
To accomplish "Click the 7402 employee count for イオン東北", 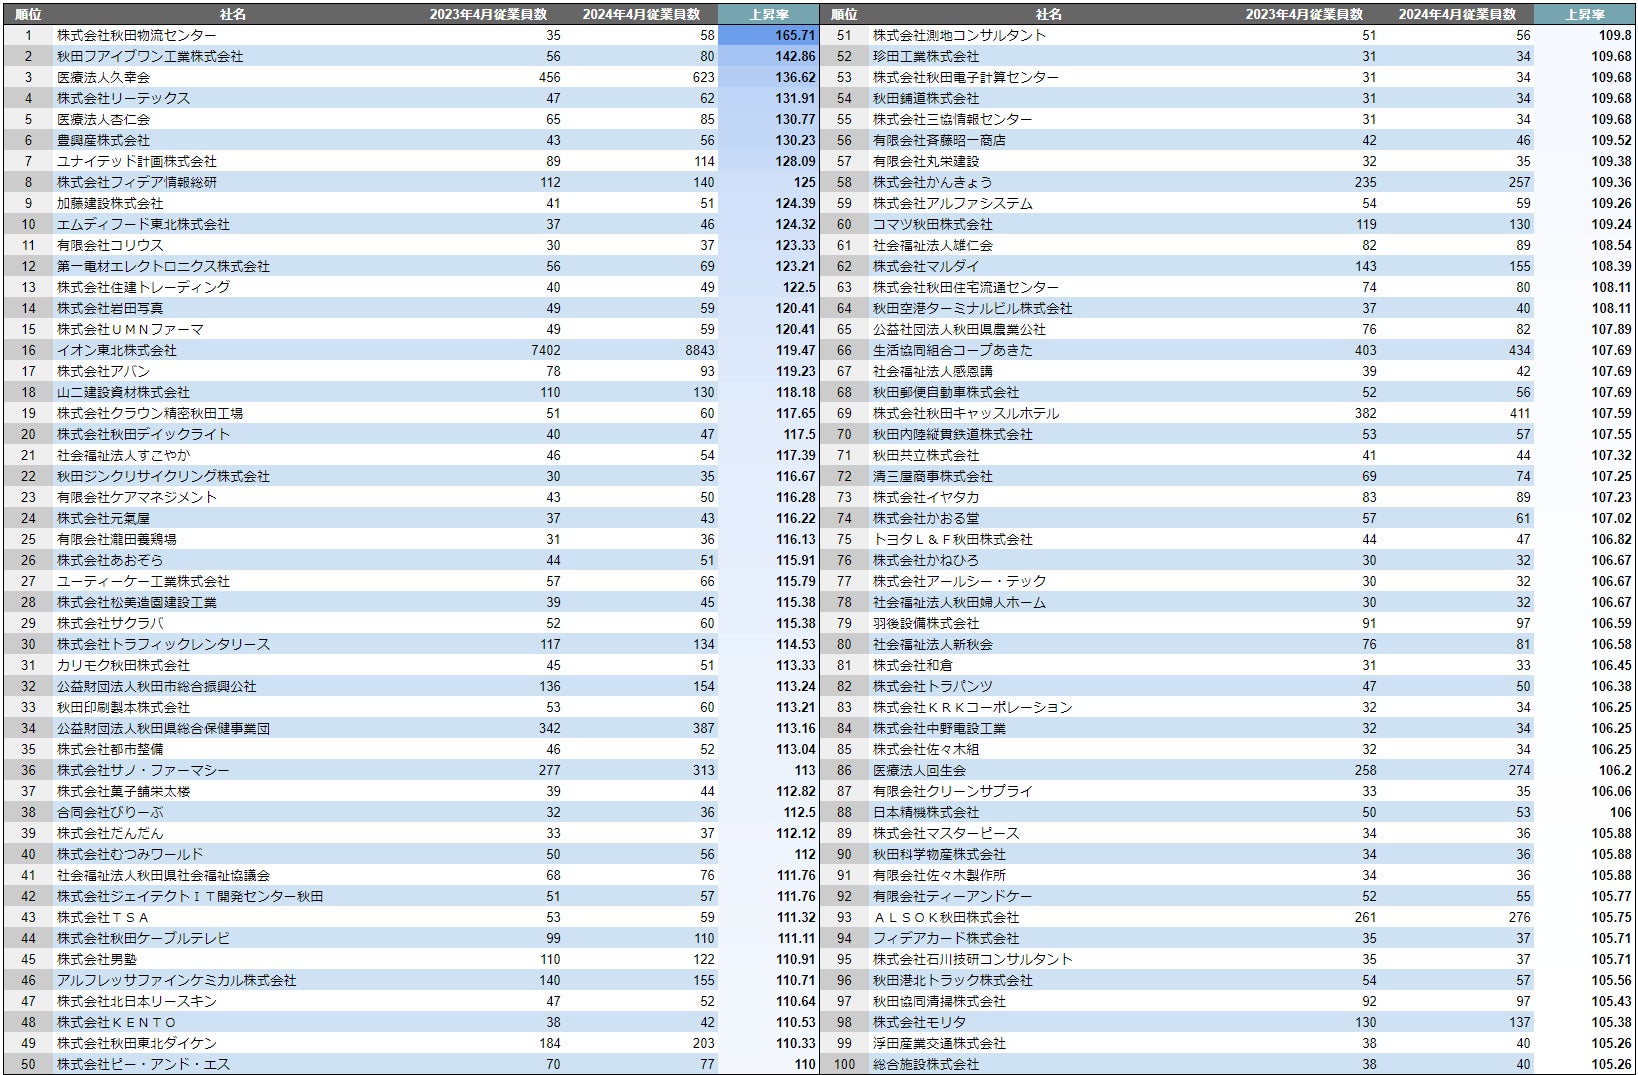I will pyautogui.click(x=546, y=350).
